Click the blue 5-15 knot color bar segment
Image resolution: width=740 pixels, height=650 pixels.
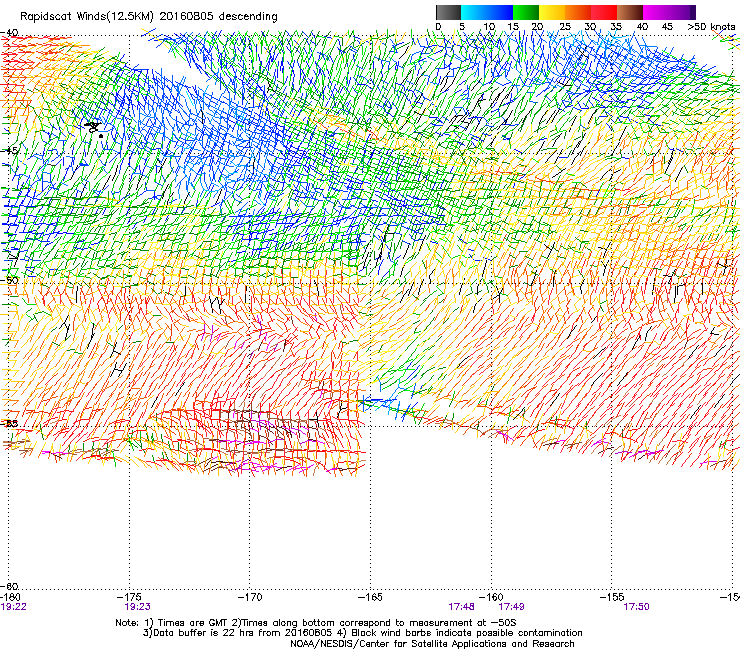487,12
